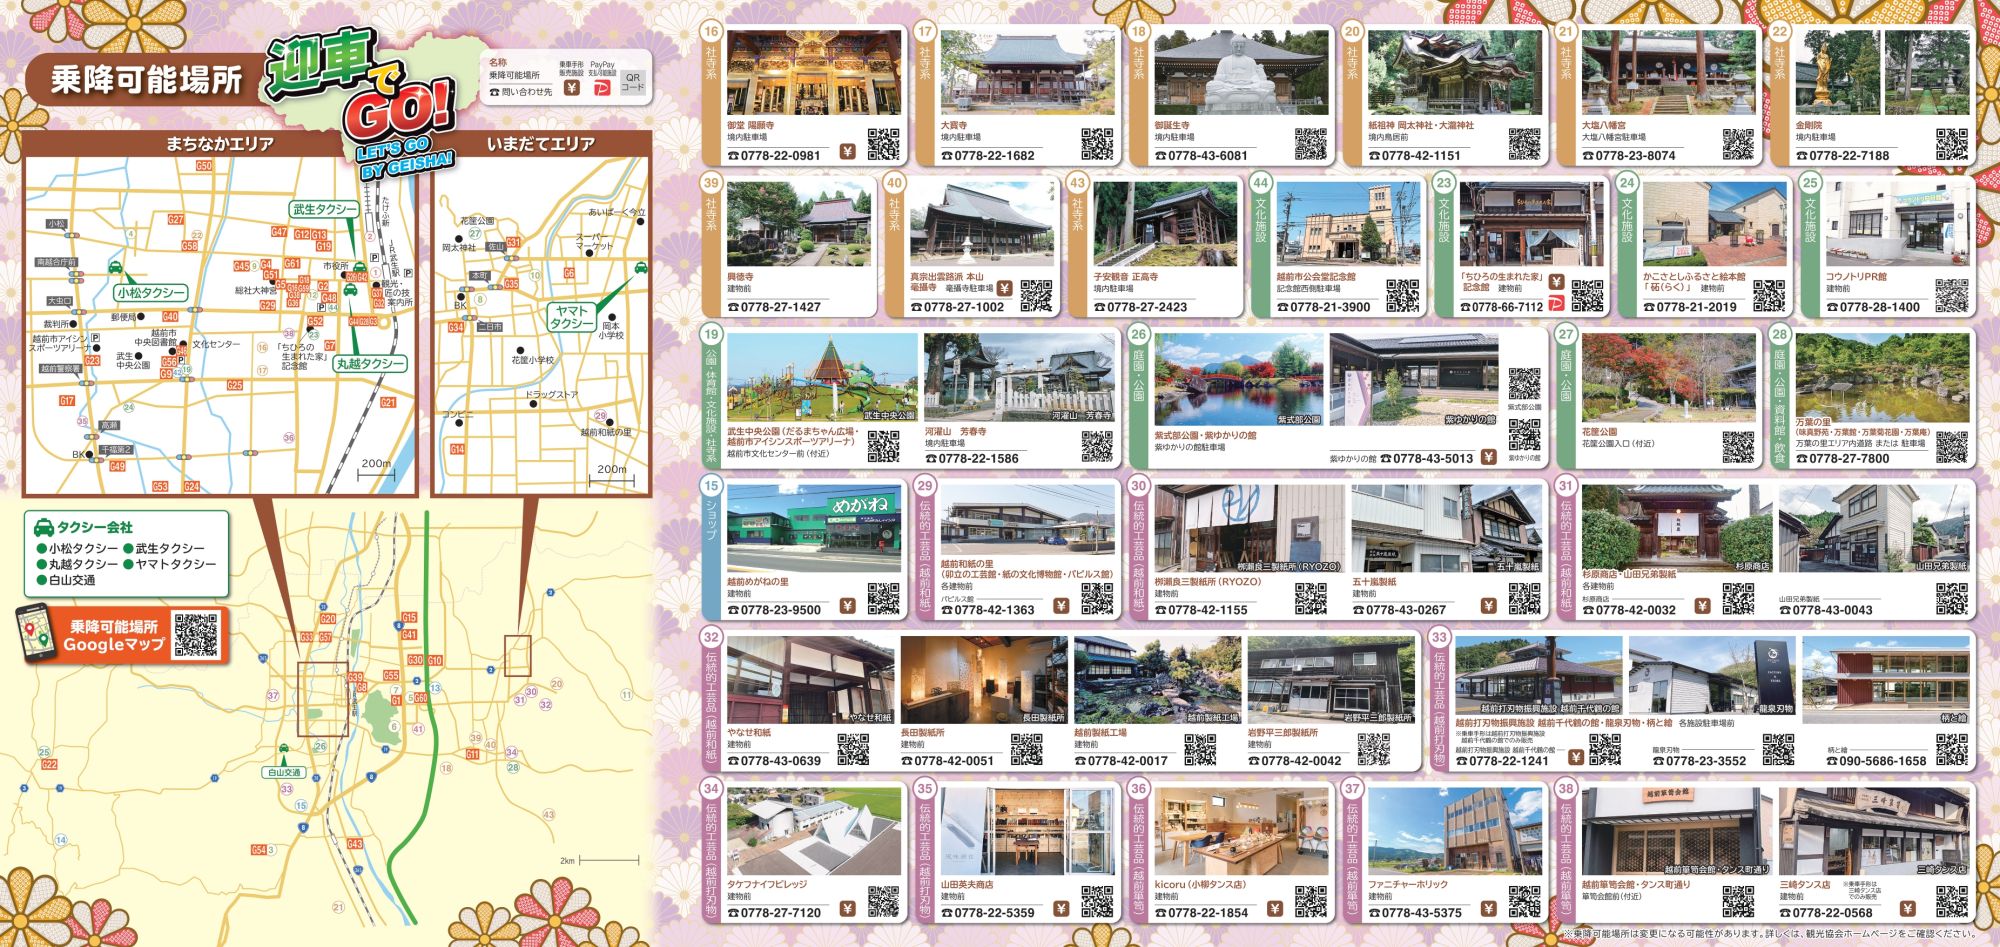This screenshot has height=947, width=2000.
Task: Click the QR code on 万葉の里 card
Action: tap(1952, 448)
